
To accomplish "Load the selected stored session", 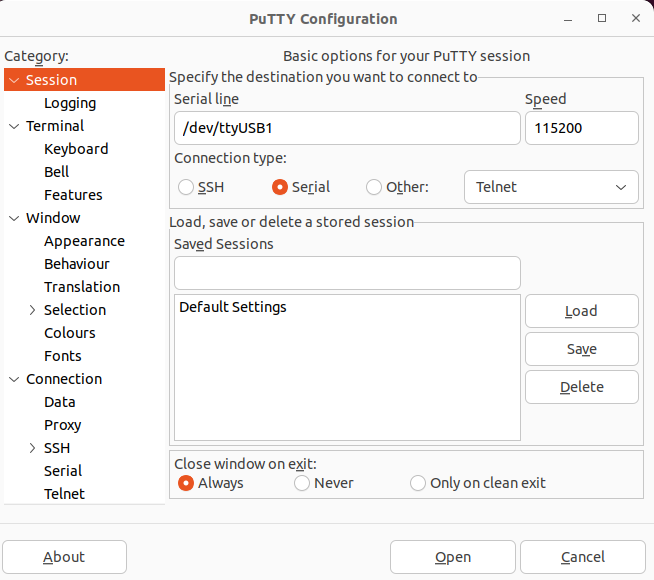I will (581, 311).
